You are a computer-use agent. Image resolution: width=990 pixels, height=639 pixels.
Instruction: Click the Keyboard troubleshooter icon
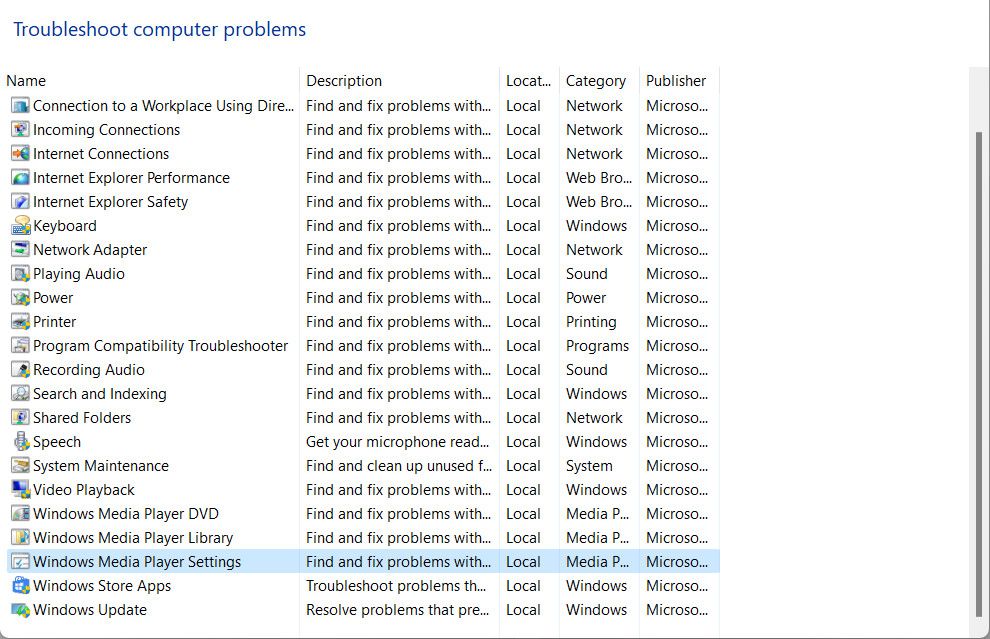(20, 226)
